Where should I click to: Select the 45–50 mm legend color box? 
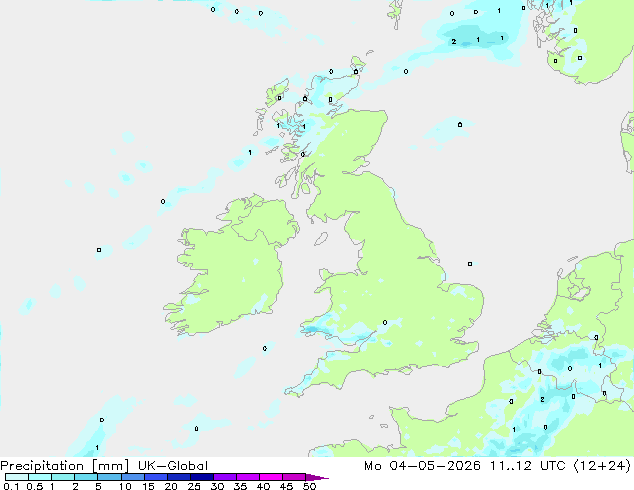point(294,477)
